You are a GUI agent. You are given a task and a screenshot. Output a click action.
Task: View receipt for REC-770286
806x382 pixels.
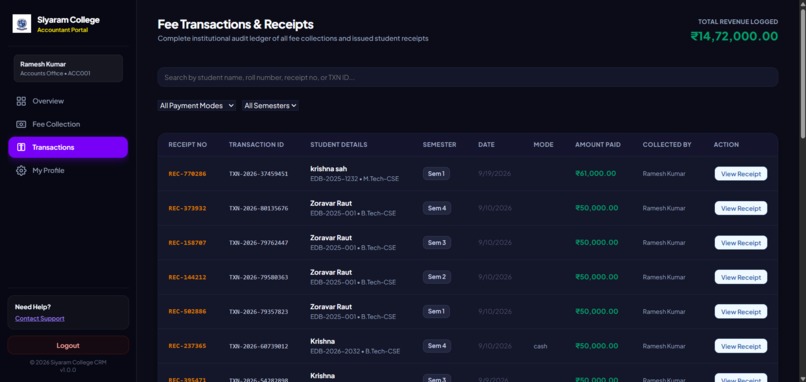pos(741,174)
